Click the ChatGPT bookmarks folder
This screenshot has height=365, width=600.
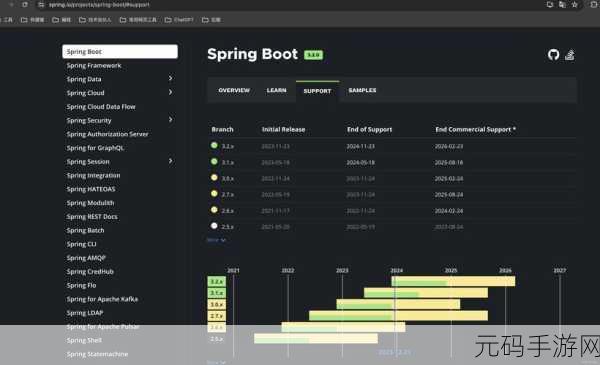(x=179, y=20)
